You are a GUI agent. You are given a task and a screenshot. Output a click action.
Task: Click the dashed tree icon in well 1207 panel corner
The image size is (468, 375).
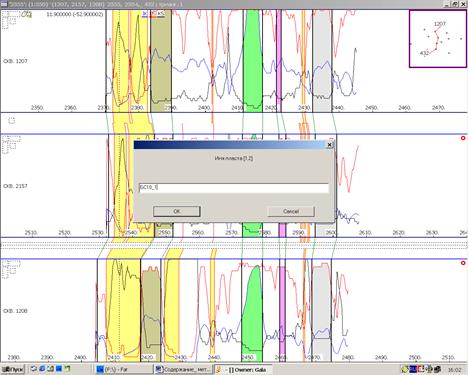click(x=11, y=19)
